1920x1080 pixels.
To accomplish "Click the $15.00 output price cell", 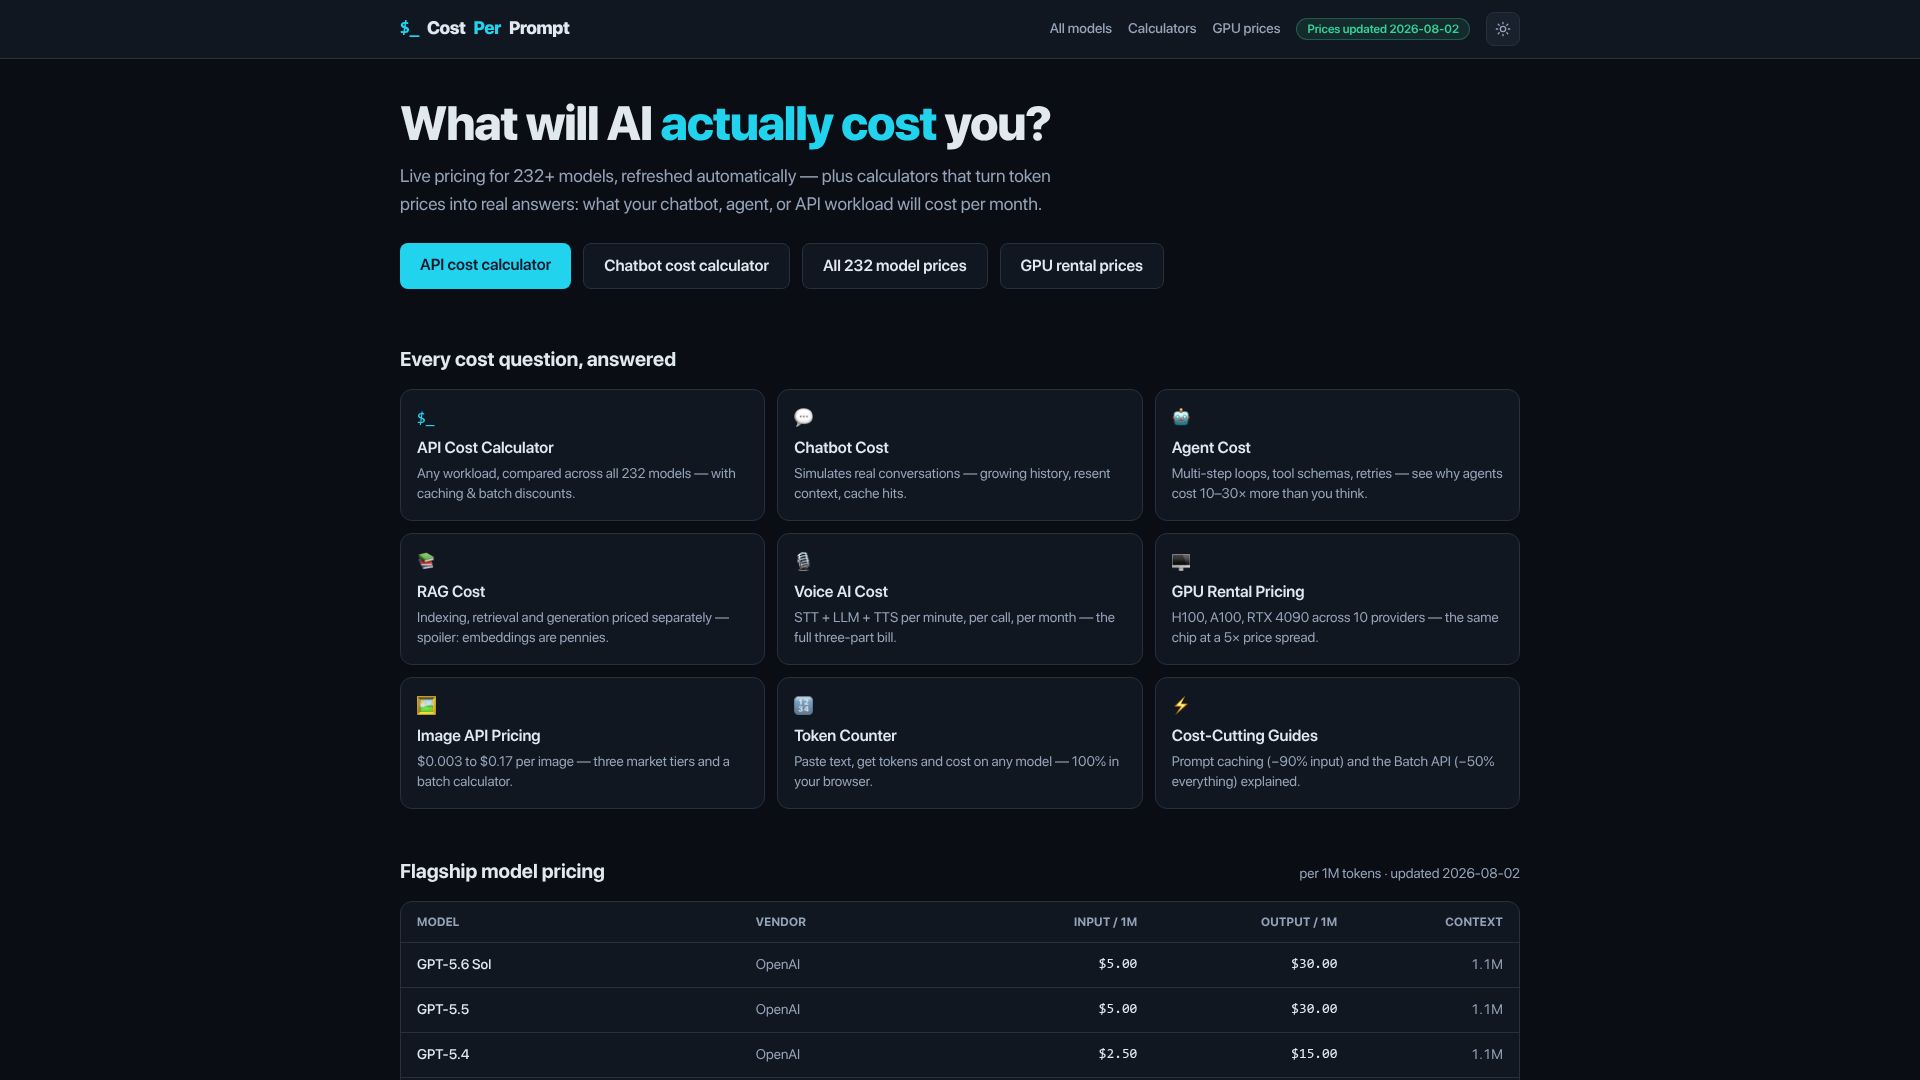I will click(x=1314, y=1054).
